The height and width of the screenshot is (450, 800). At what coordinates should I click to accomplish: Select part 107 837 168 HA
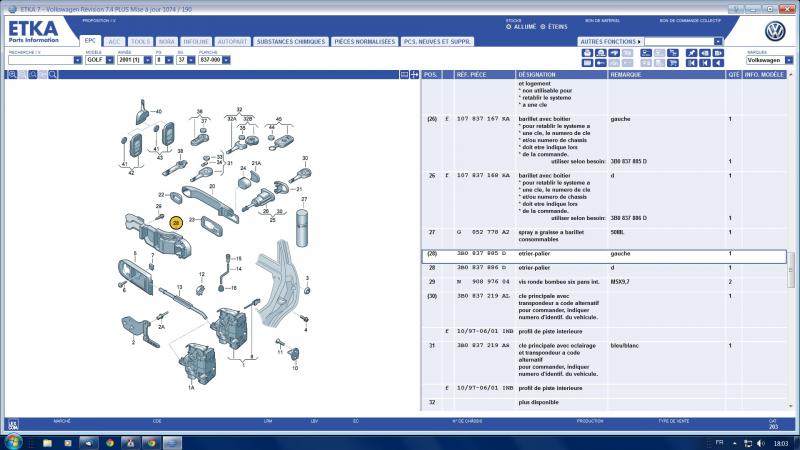pos(483,176)
